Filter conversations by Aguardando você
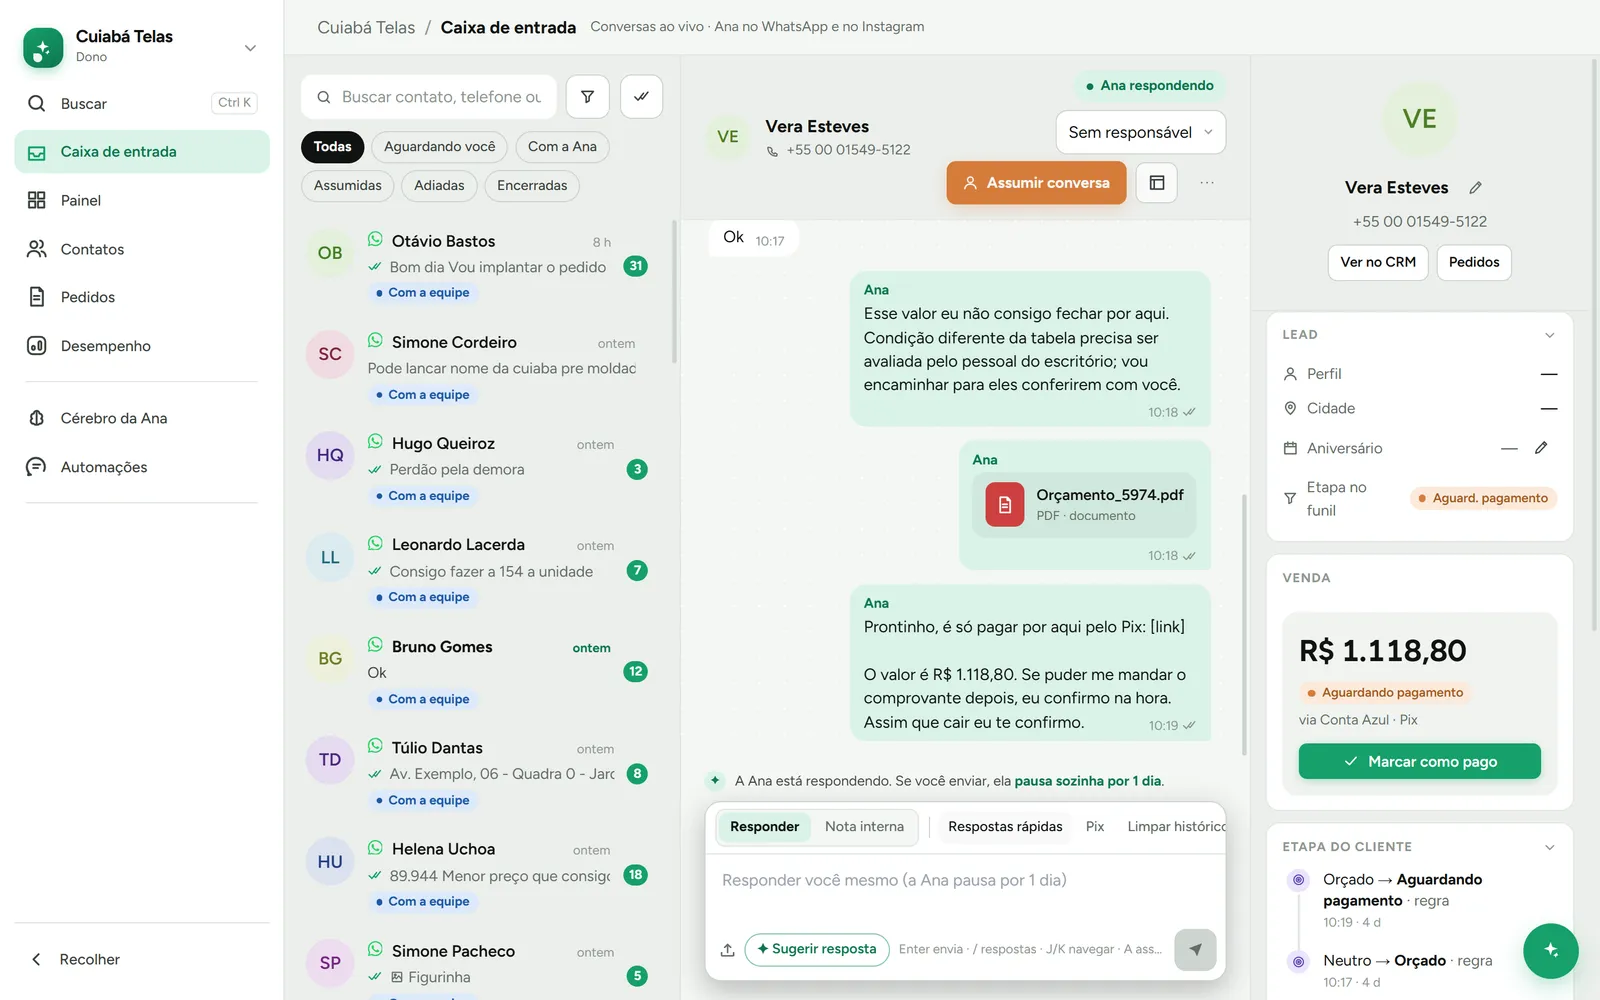1600x1000 pixels. [439, 147]
